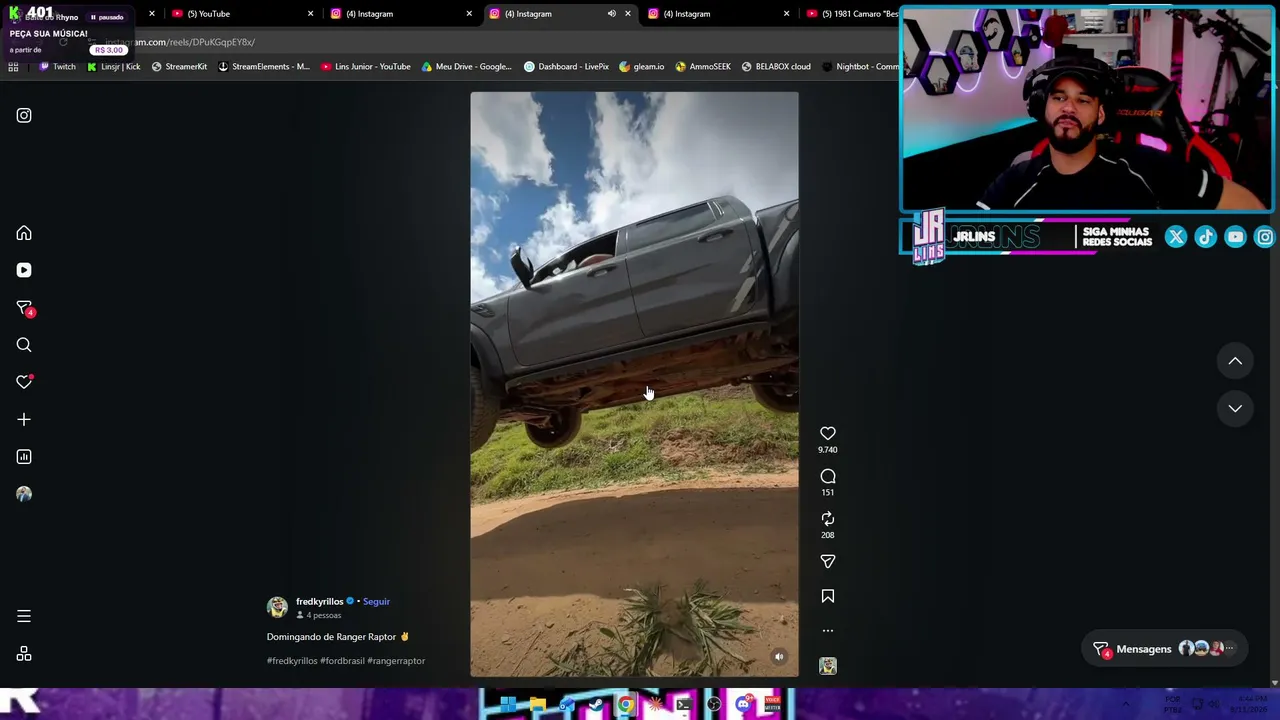This screenshot has width=1280, height=720.
Task: View the 4 pessoas tagged people
Action: [319, 615]
